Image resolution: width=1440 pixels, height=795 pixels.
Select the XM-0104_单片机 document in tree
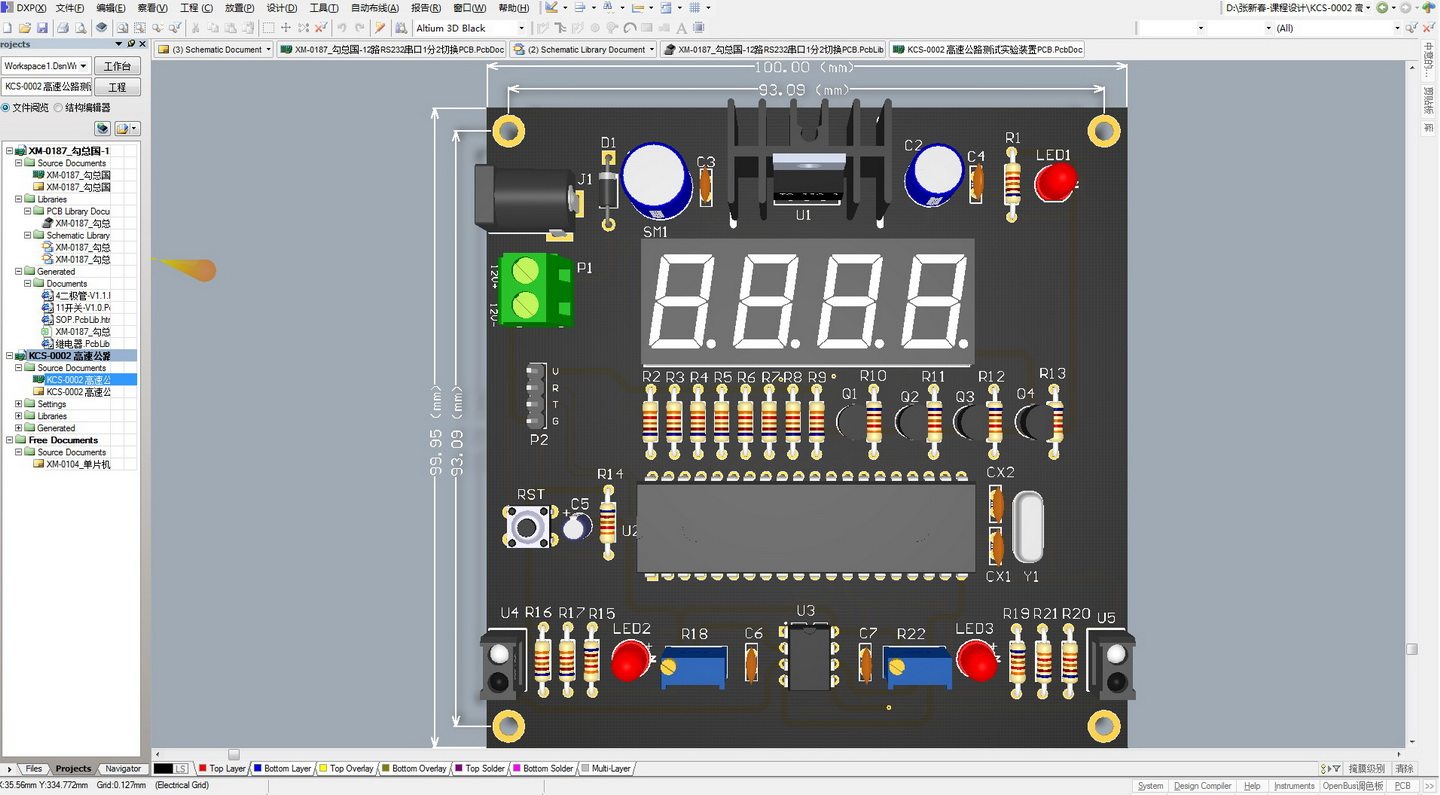[x=72, y=464]
